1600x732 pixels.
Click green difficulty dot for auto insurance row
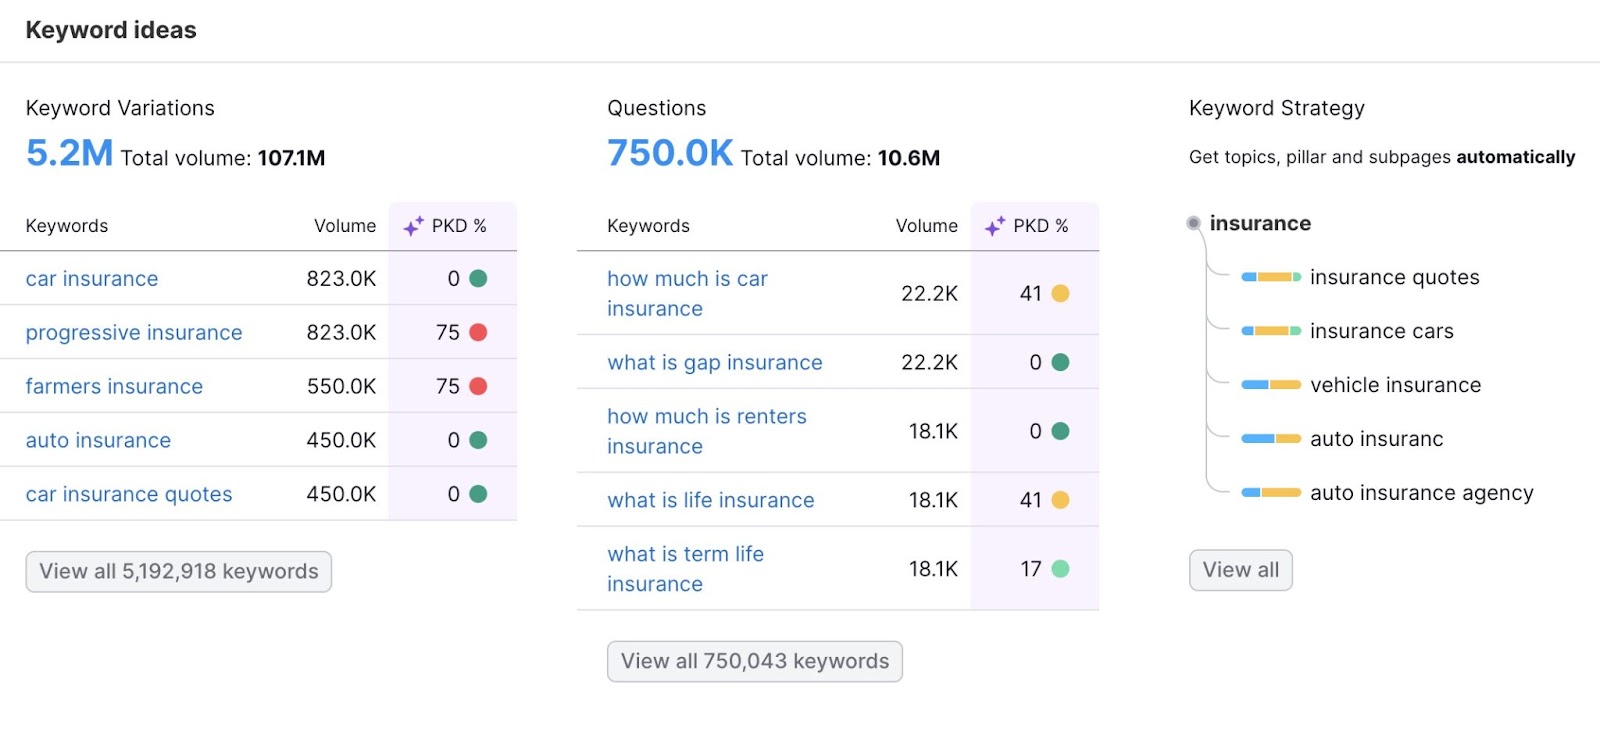coord(478,441)
